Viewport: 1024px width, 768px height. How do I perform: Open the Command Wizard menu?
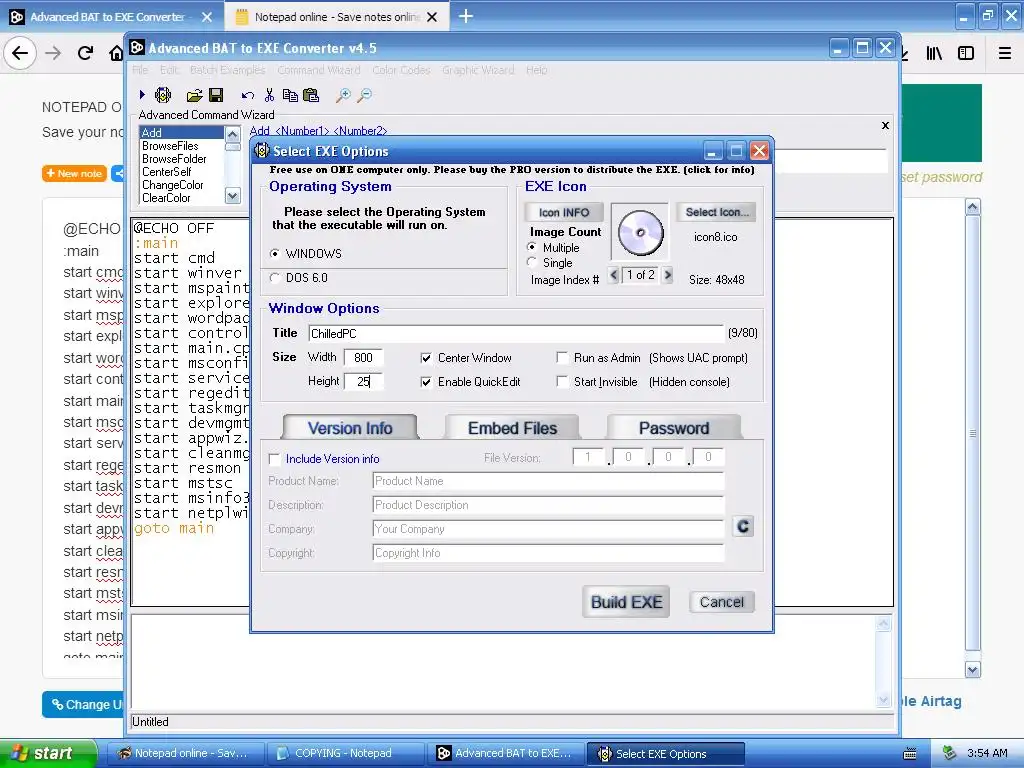point(319,70)
